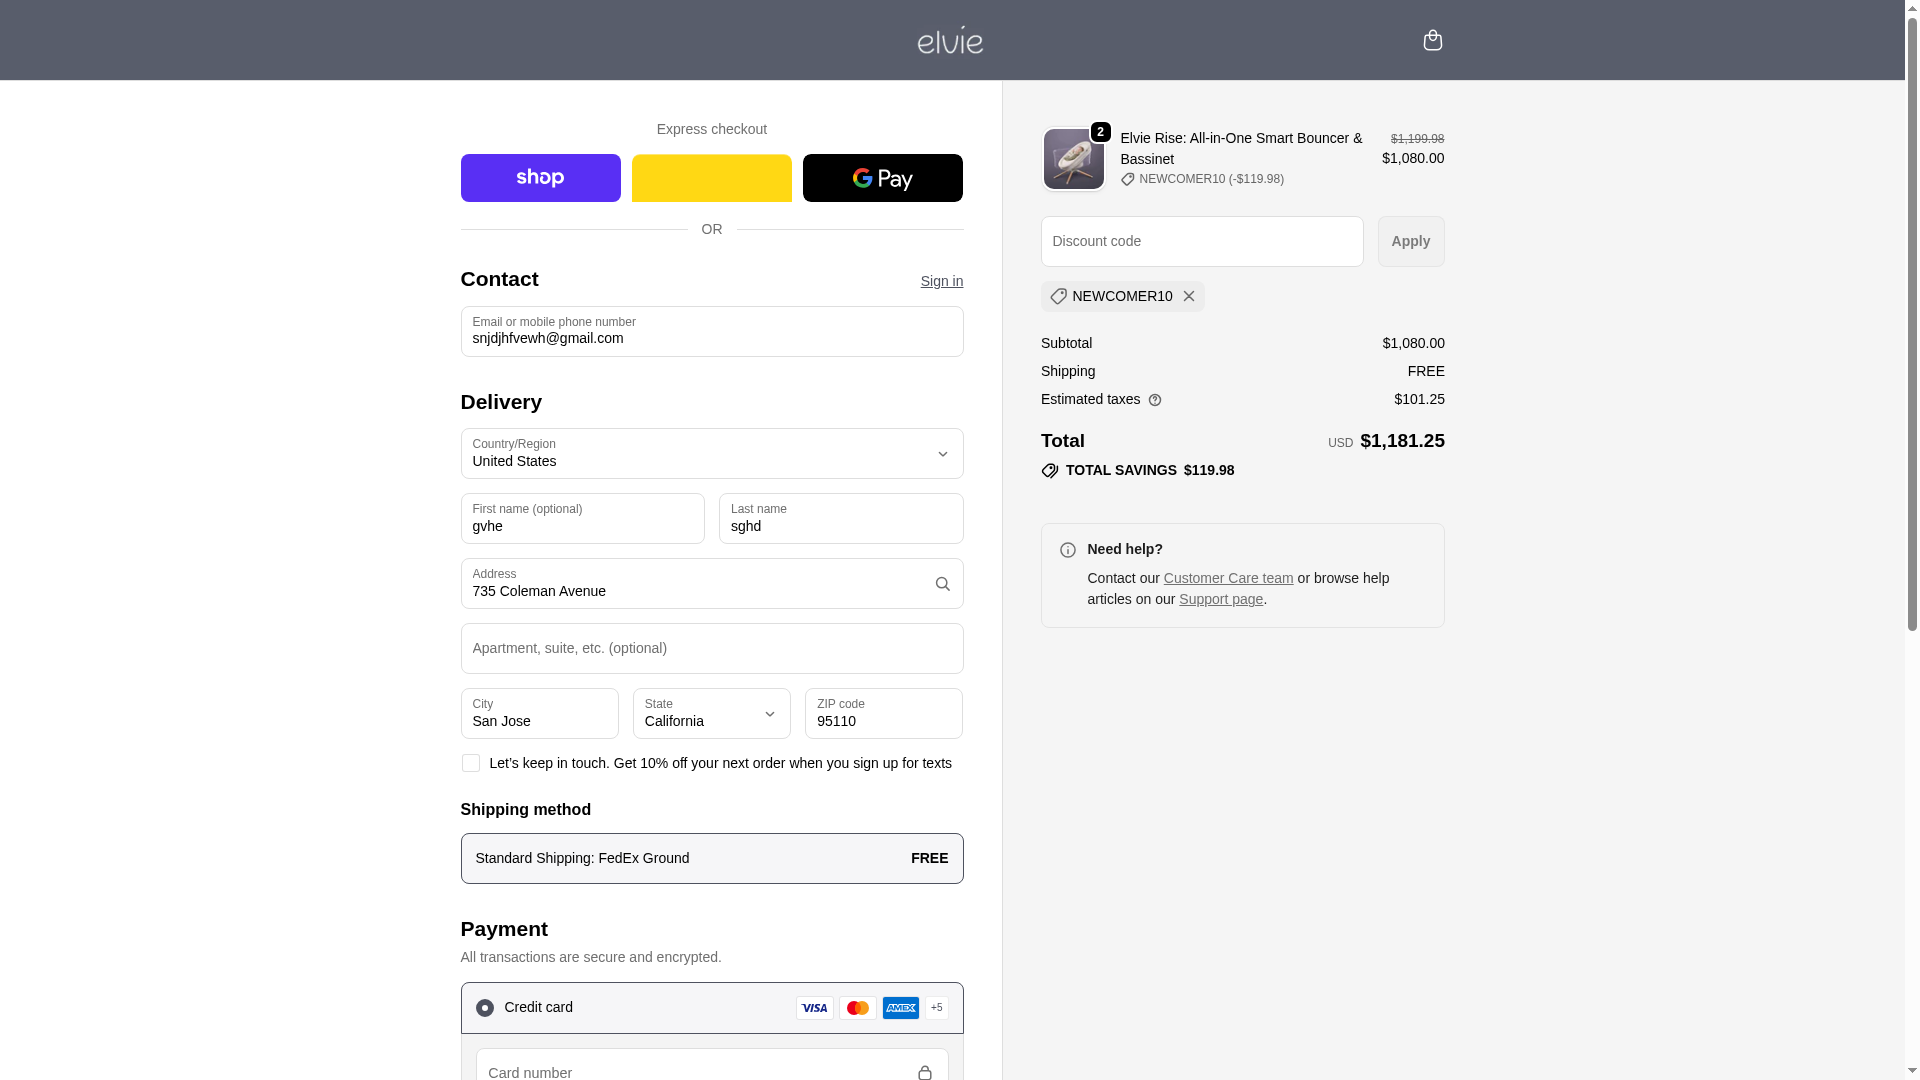The image size is (1920, 1080).
Task: Open the Customer Care team link
Action: pos(1228,578)
